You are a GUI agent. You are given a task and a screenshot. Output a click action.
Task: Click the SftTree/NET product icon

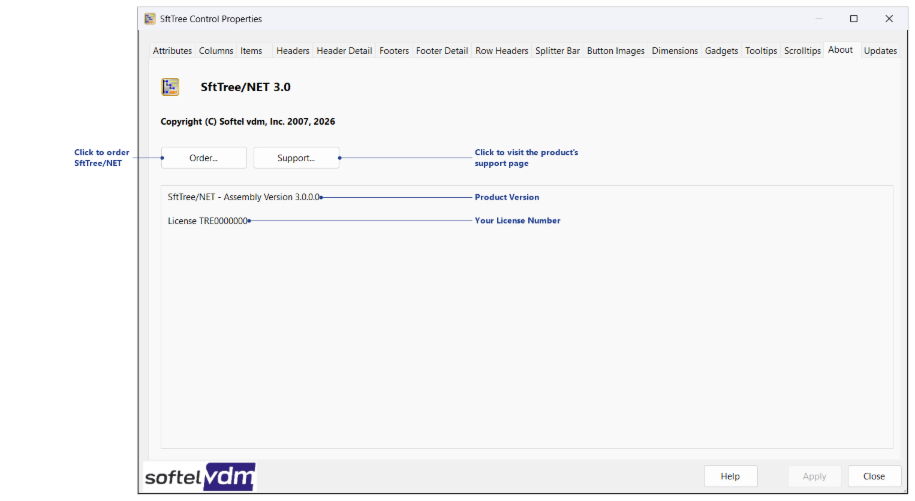[170, 87]
